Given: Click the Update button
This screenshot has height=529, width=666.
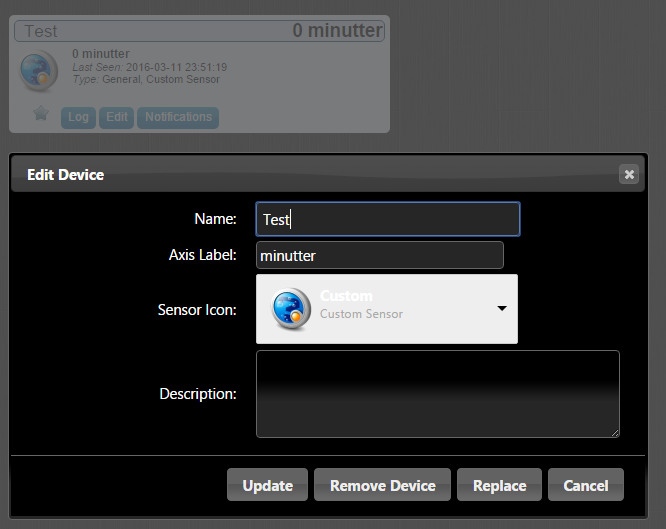Looking at the screenshot, I should point(268,485).
